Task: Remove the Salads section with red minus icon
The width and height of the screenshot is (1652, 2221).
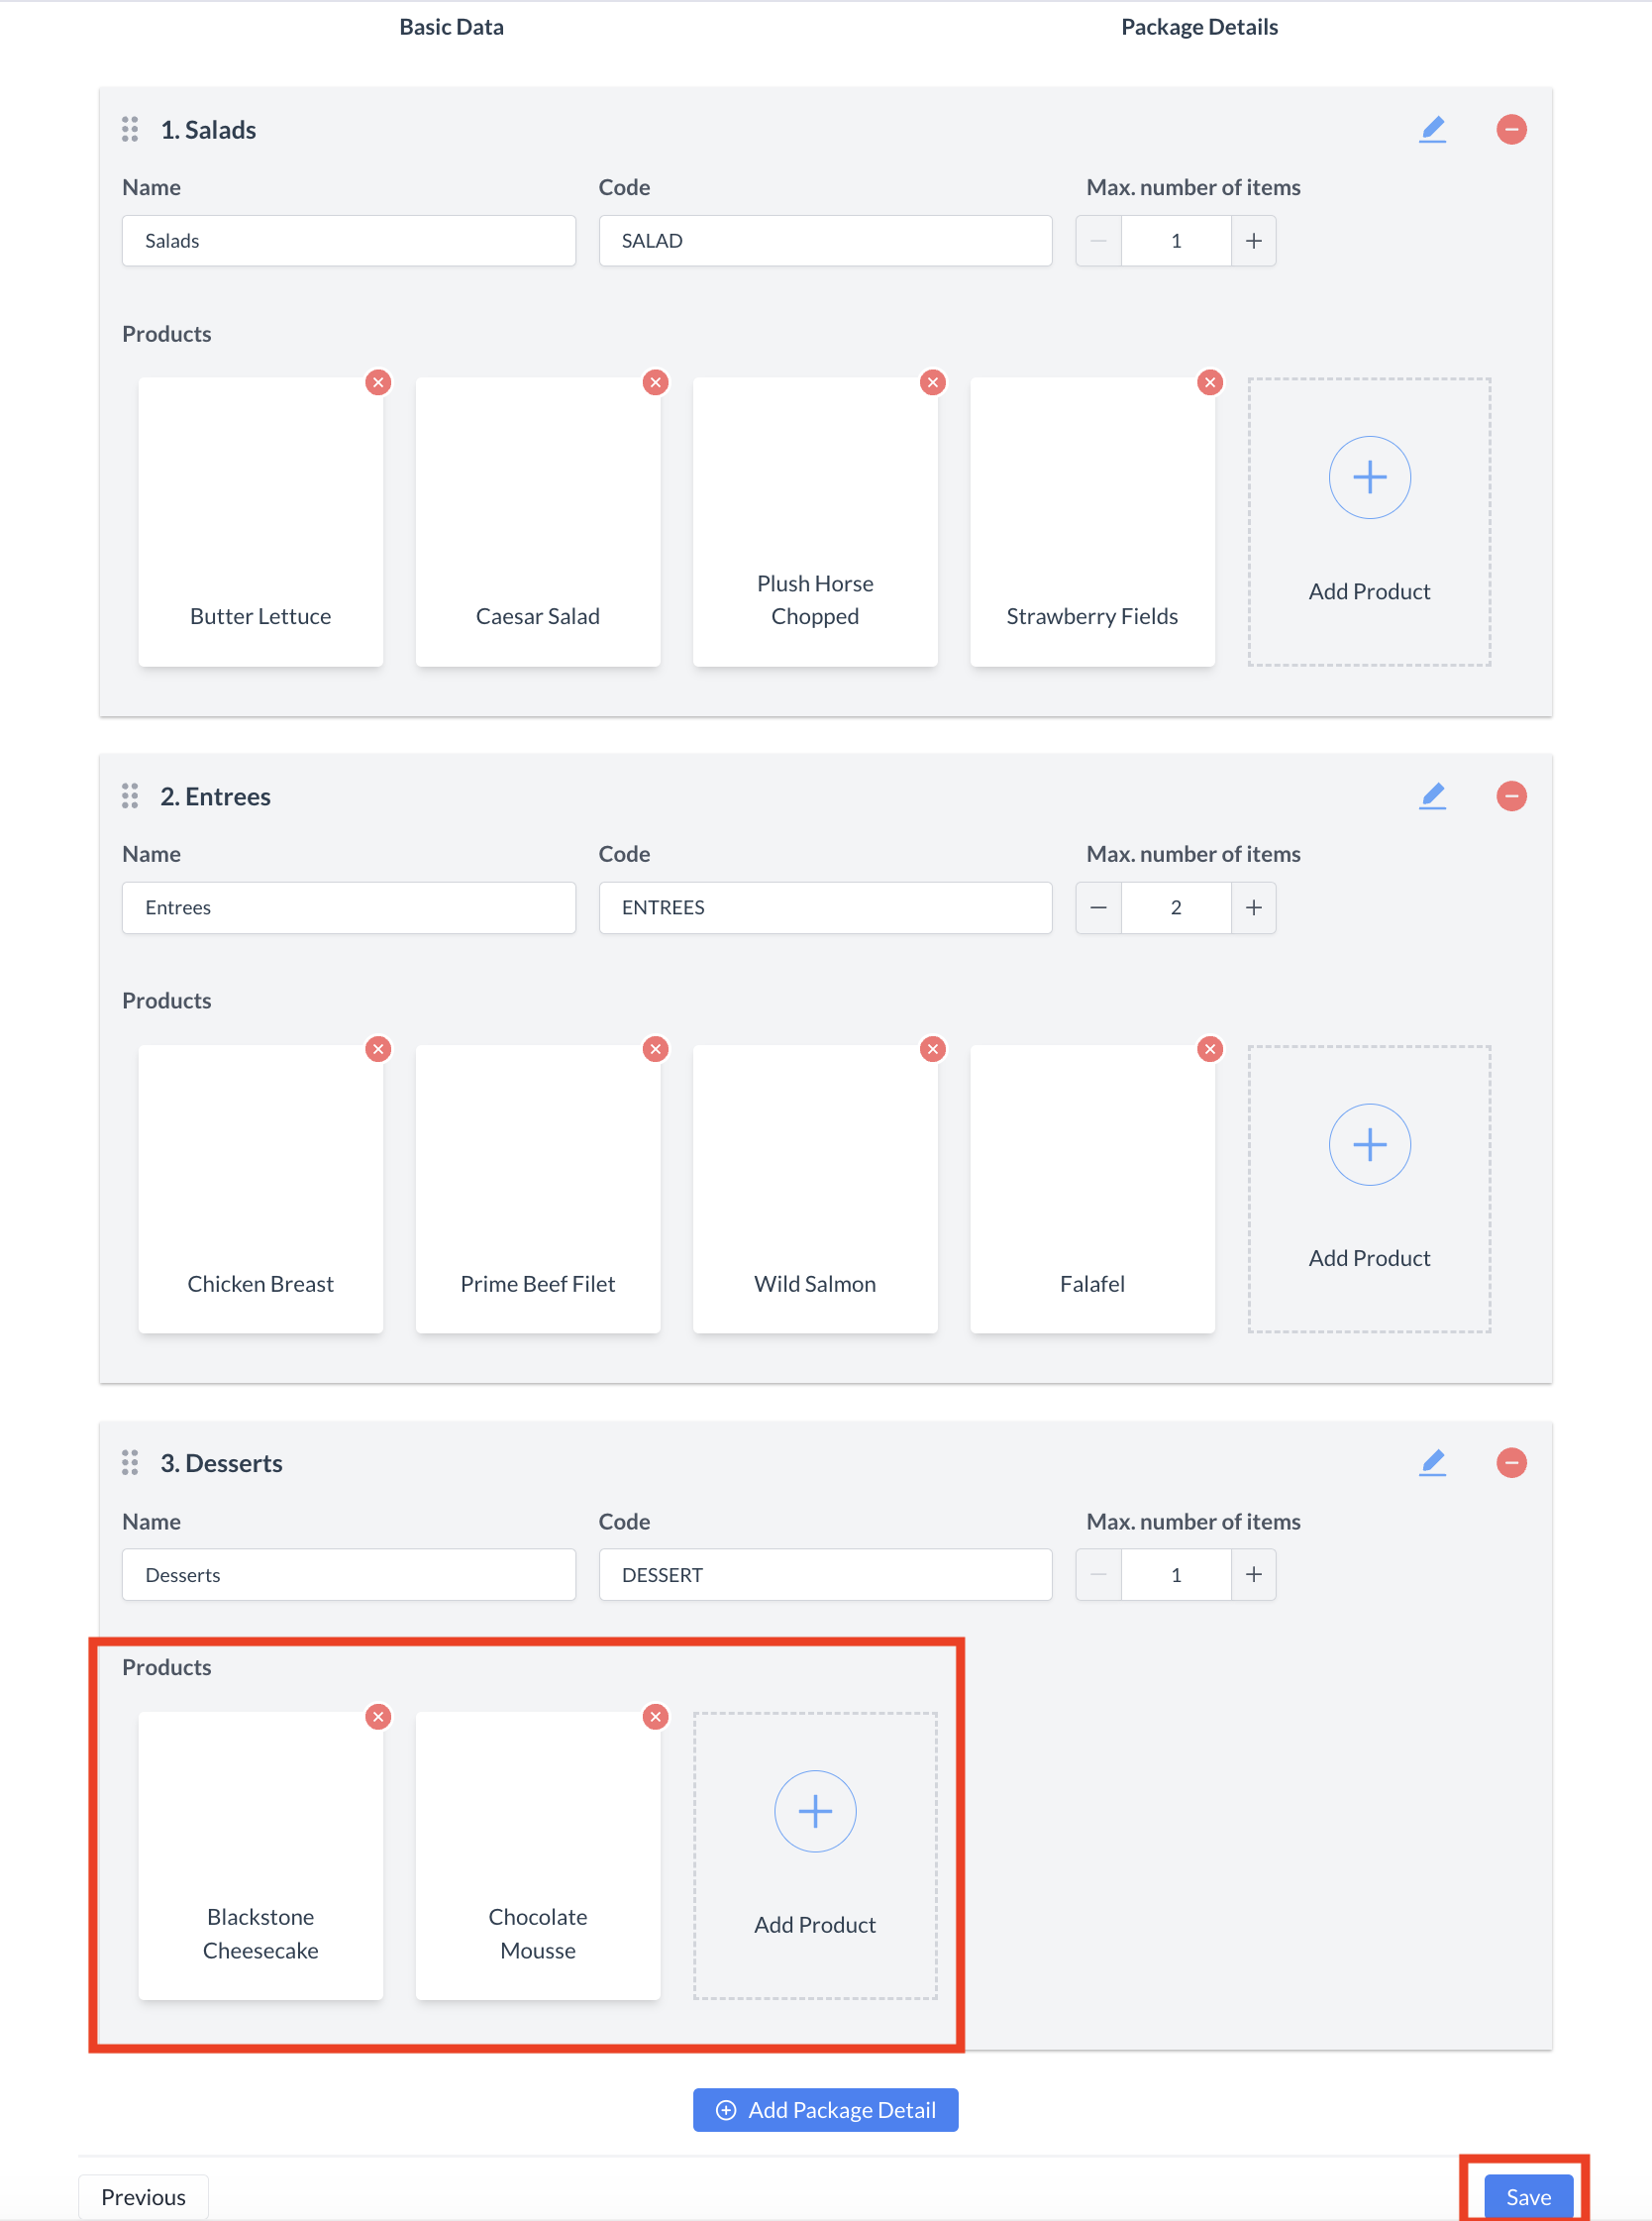Action: [1510, 129]
